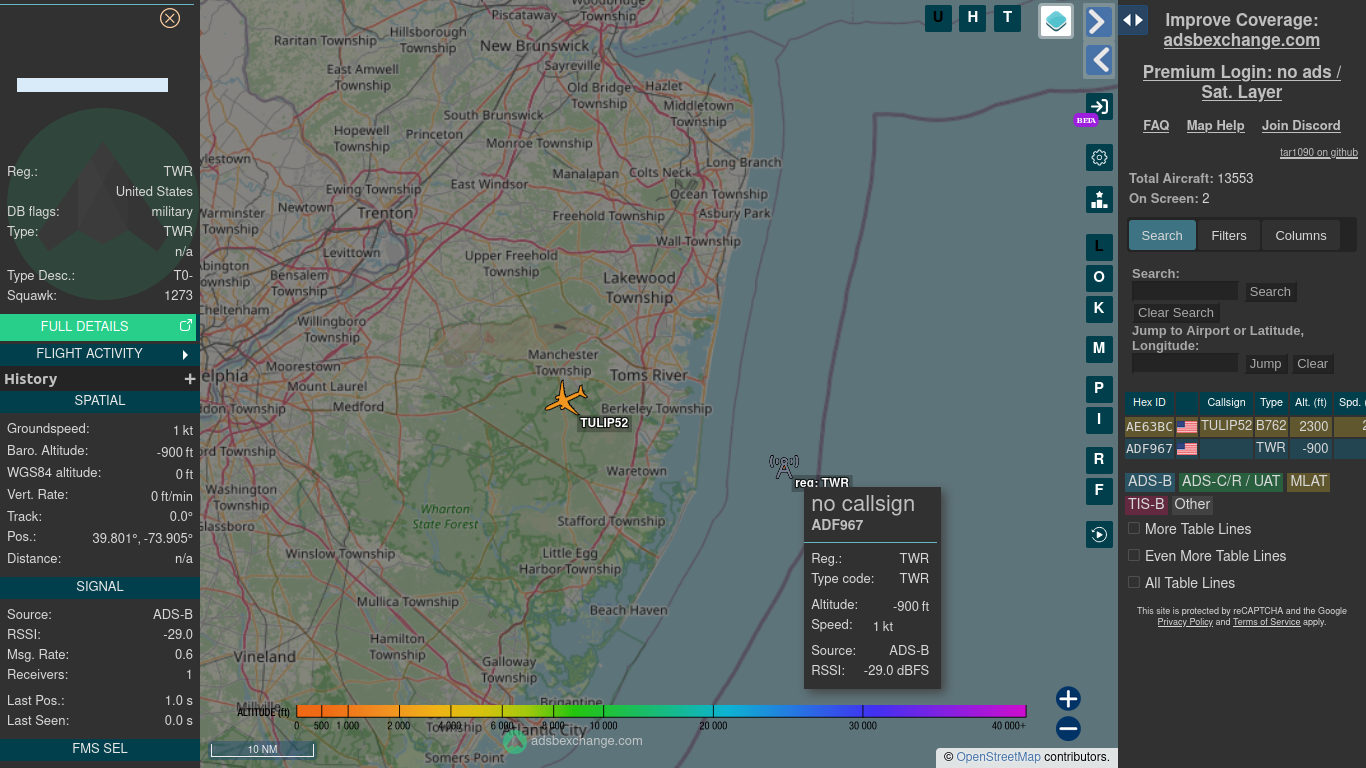Sort table by Alt. (ft) column

tap(1310, 402)
